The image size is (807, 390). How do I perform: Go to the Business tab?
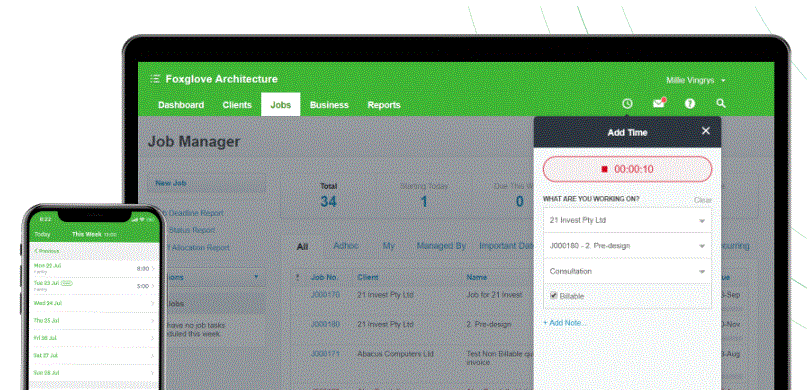coord(329,104)
